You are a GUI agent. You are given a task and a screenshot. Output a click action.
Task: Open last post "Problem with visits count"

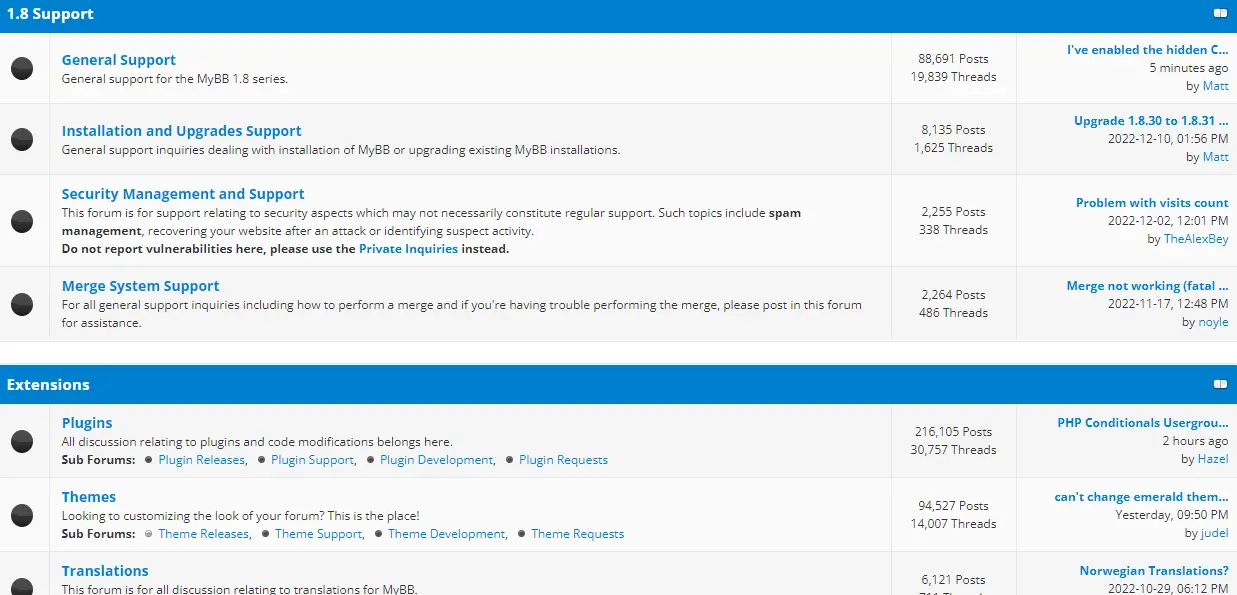pyautogui.click(x=1152, y=203)
